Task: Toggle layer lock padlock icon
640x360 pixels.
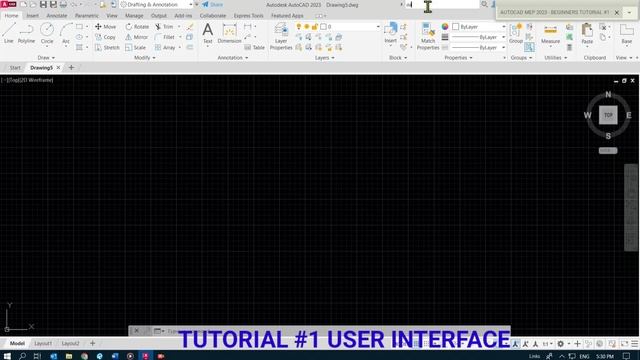Action: pos(314,27)
